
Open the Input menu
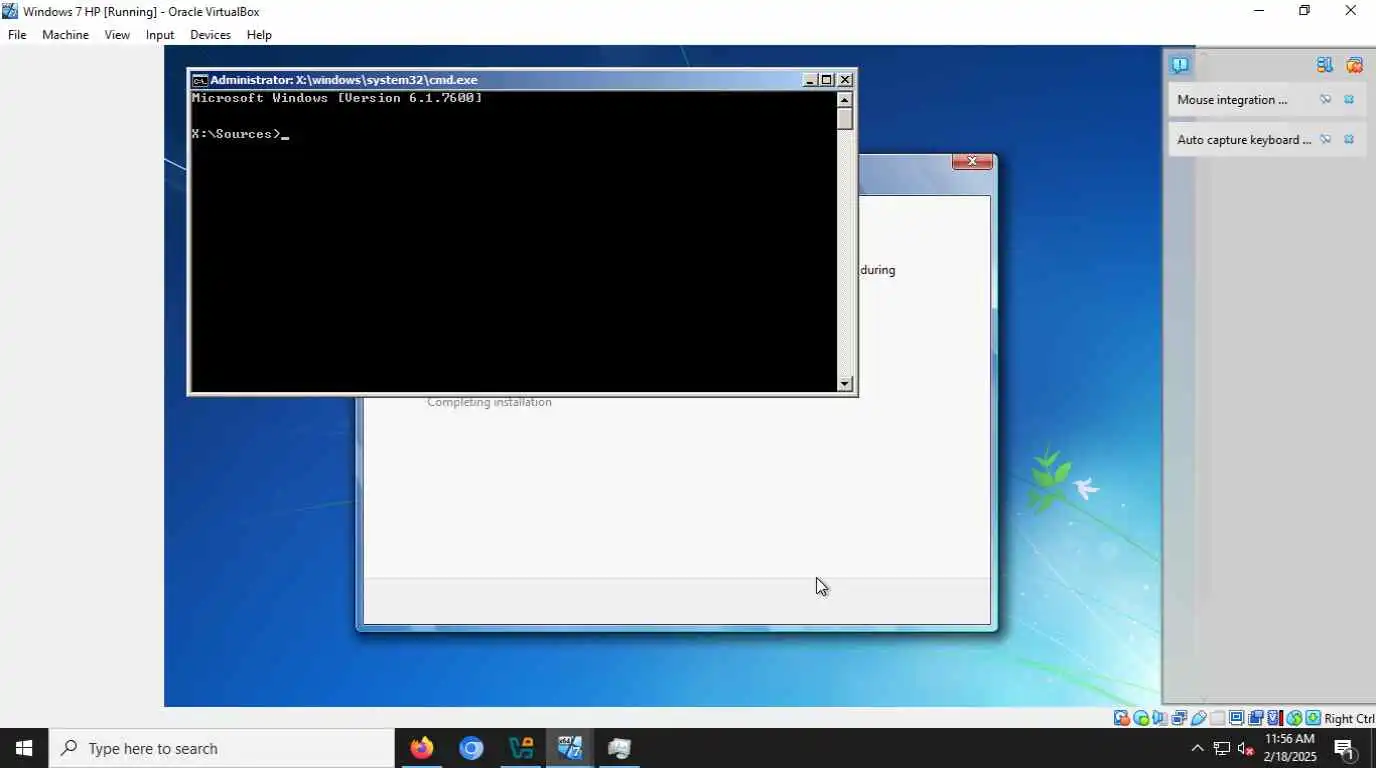coord(160,34)
